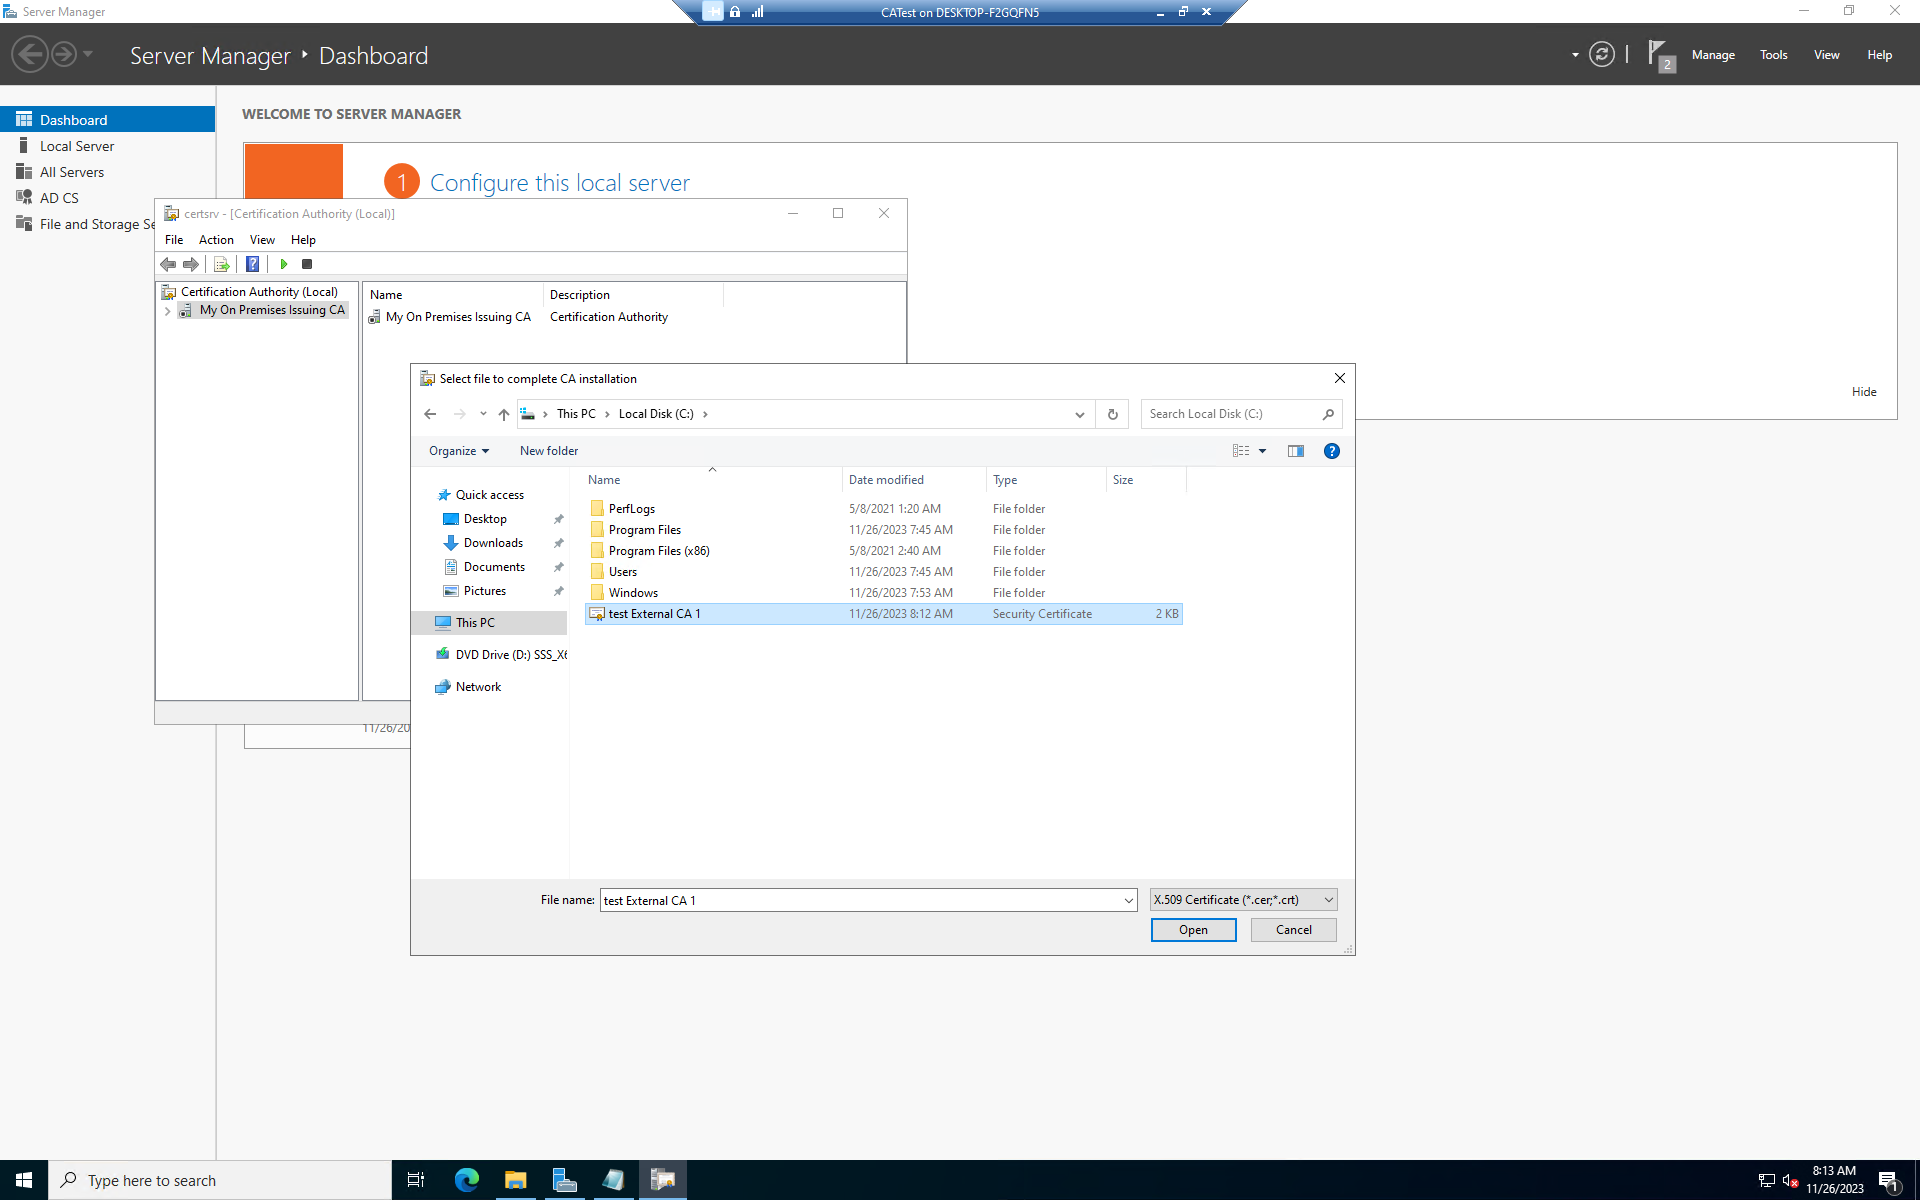Viewport: 1920px width, 1200px height.
Task: Click the refresh icon in file dialog address bar
Action: (1112, 414)
